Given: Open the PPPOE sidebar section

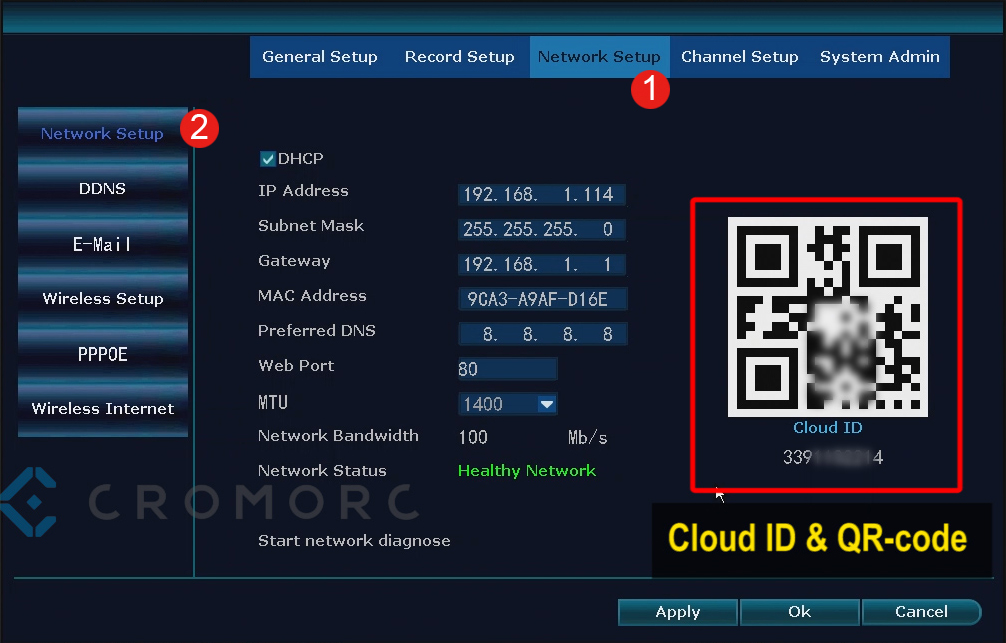Looking at the screenshot, I should (103, 354).
